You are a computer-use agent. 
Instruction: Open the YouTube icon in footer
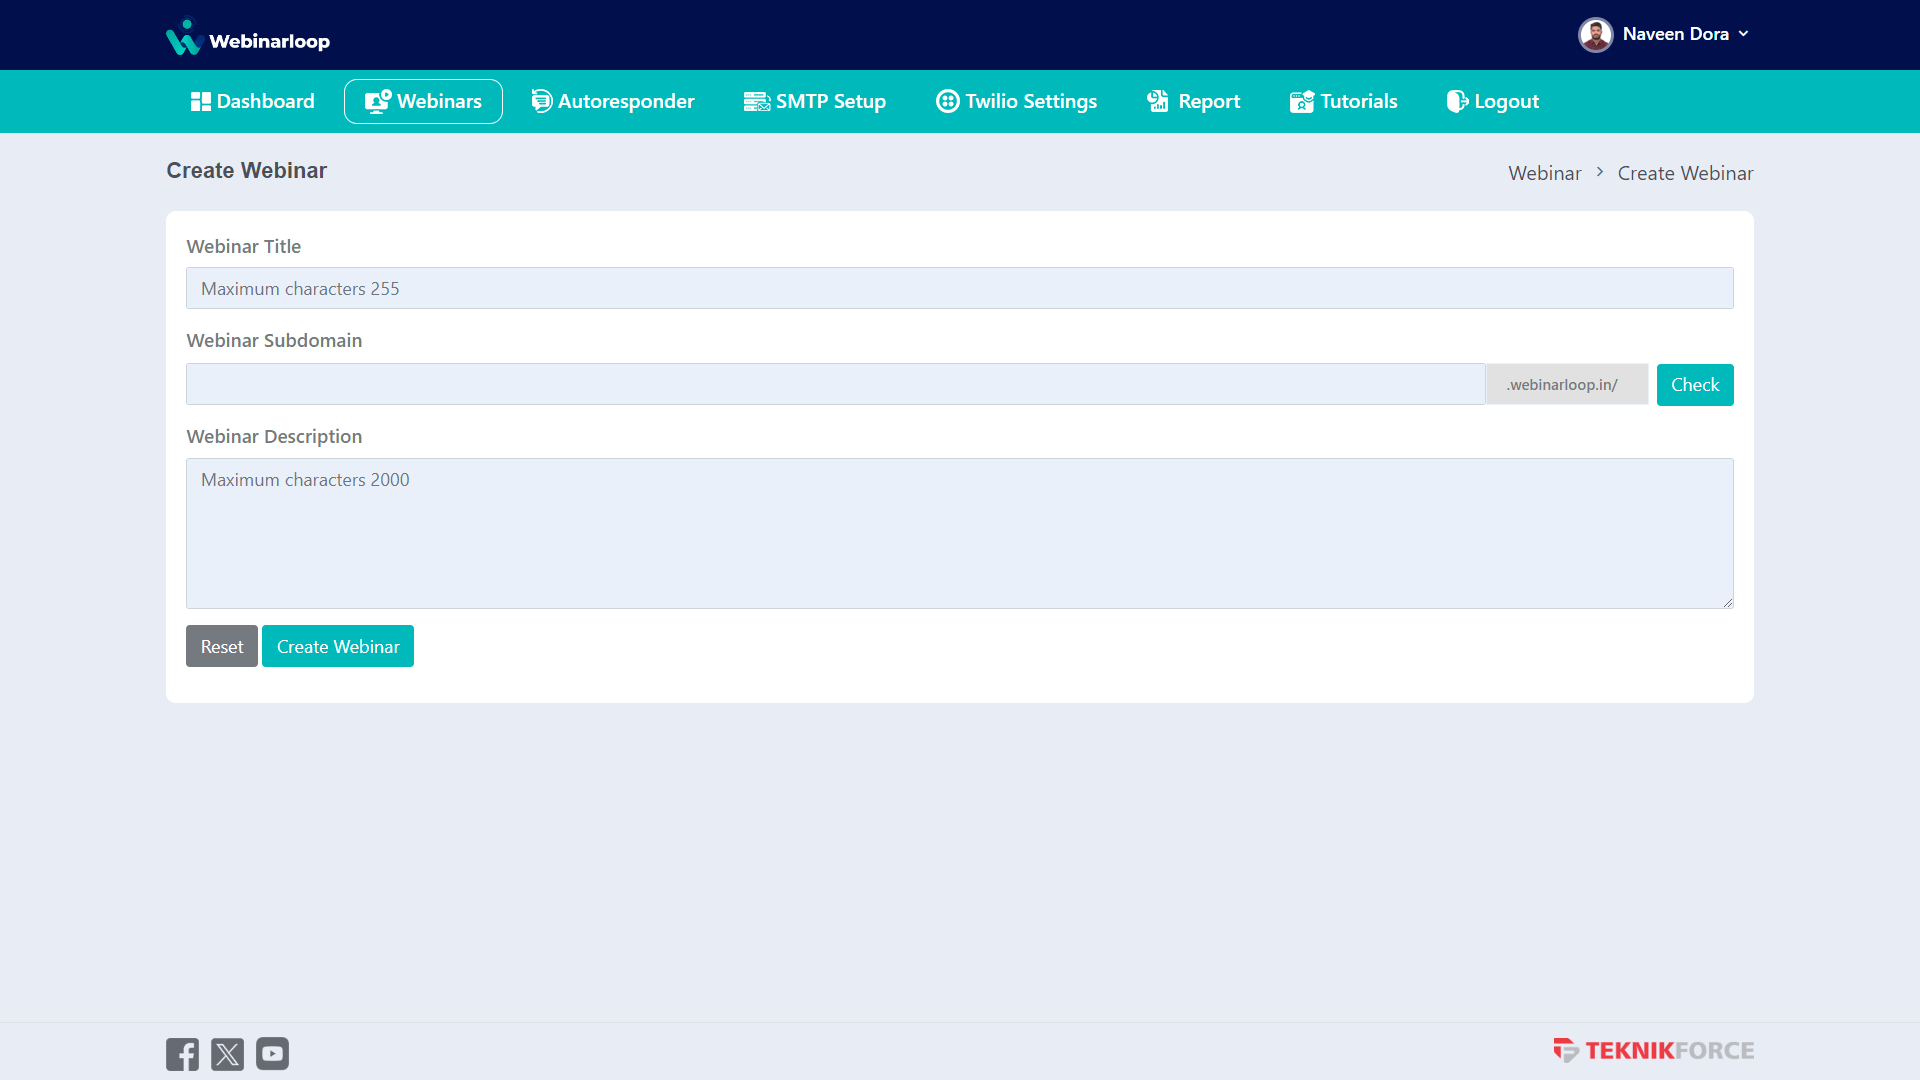pyautogui.click(x=272, y=1054)
